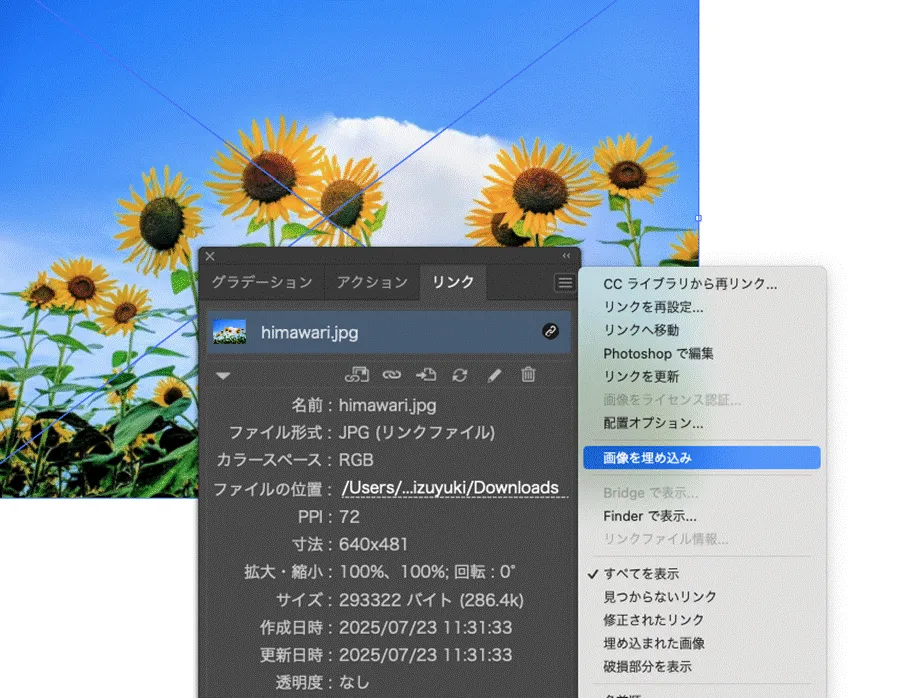Collapse the panel with the double-arrow chevron
This screenshot has height=698, width=903.
click(x=565, y=257)
